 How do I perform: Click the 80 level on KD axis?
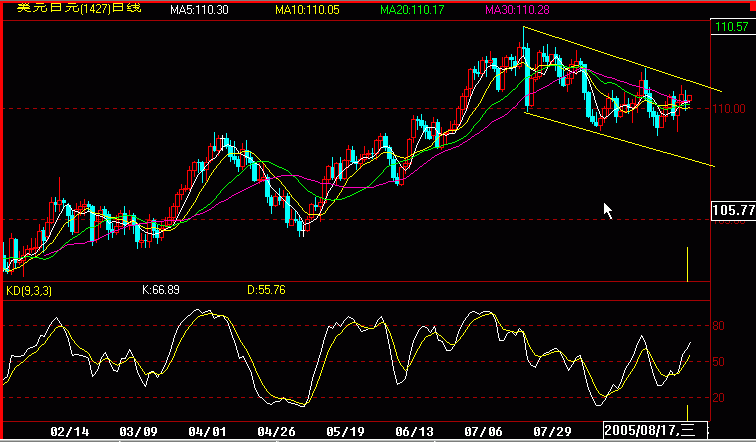tap(718, 326)
